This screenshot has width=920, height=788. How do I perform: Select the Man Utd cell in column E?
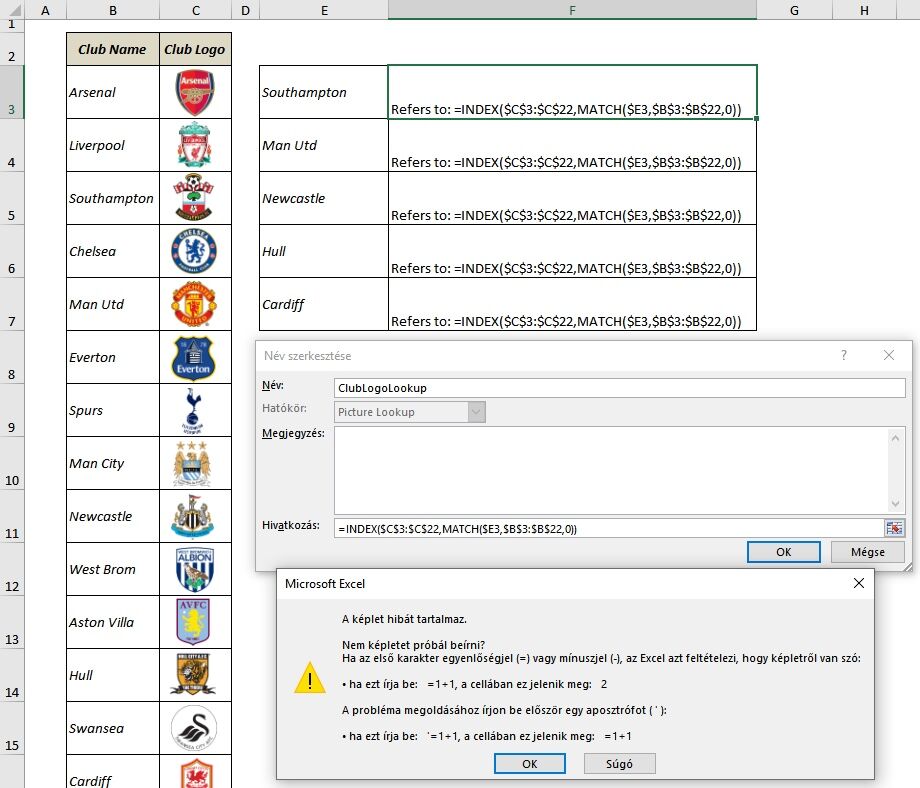[x=324, y=145]
